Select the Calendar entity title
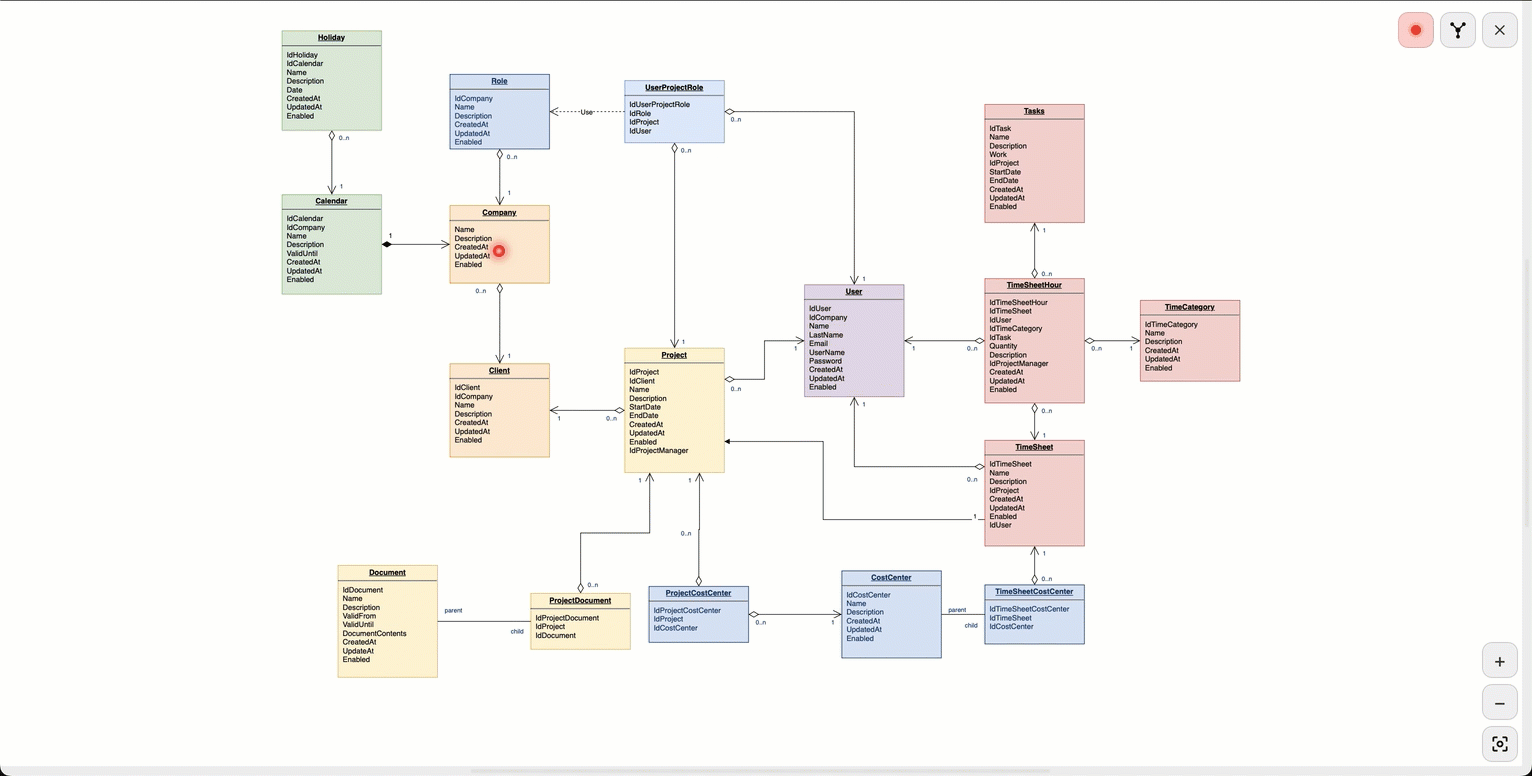Image resolution: width=1532 pixels, height=776 pixels. [x=331, y=201]
